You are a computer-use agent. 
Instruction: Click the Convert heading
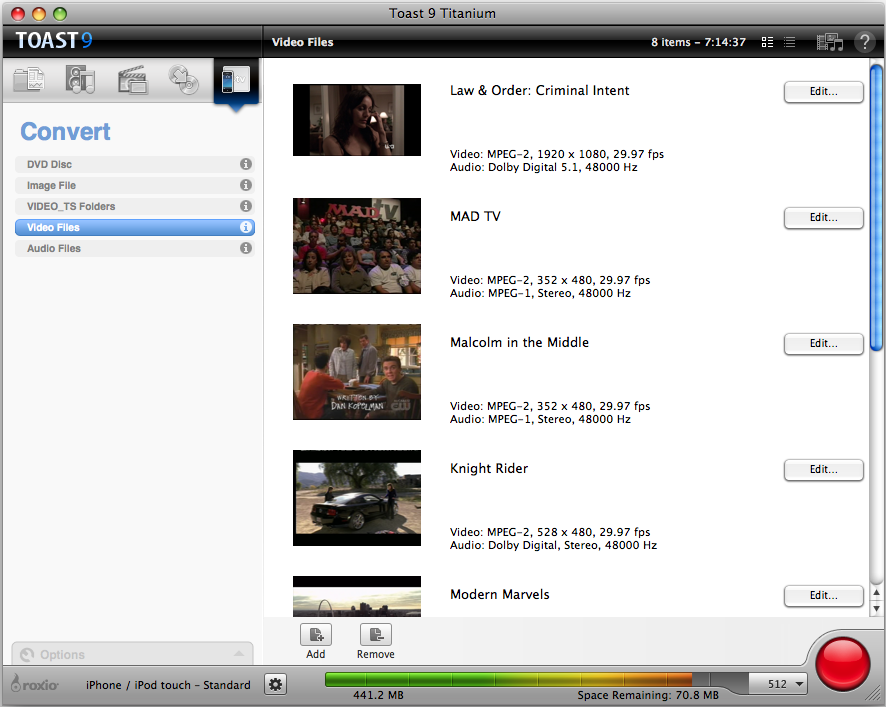pyautogui.click(x=66, y=132)
